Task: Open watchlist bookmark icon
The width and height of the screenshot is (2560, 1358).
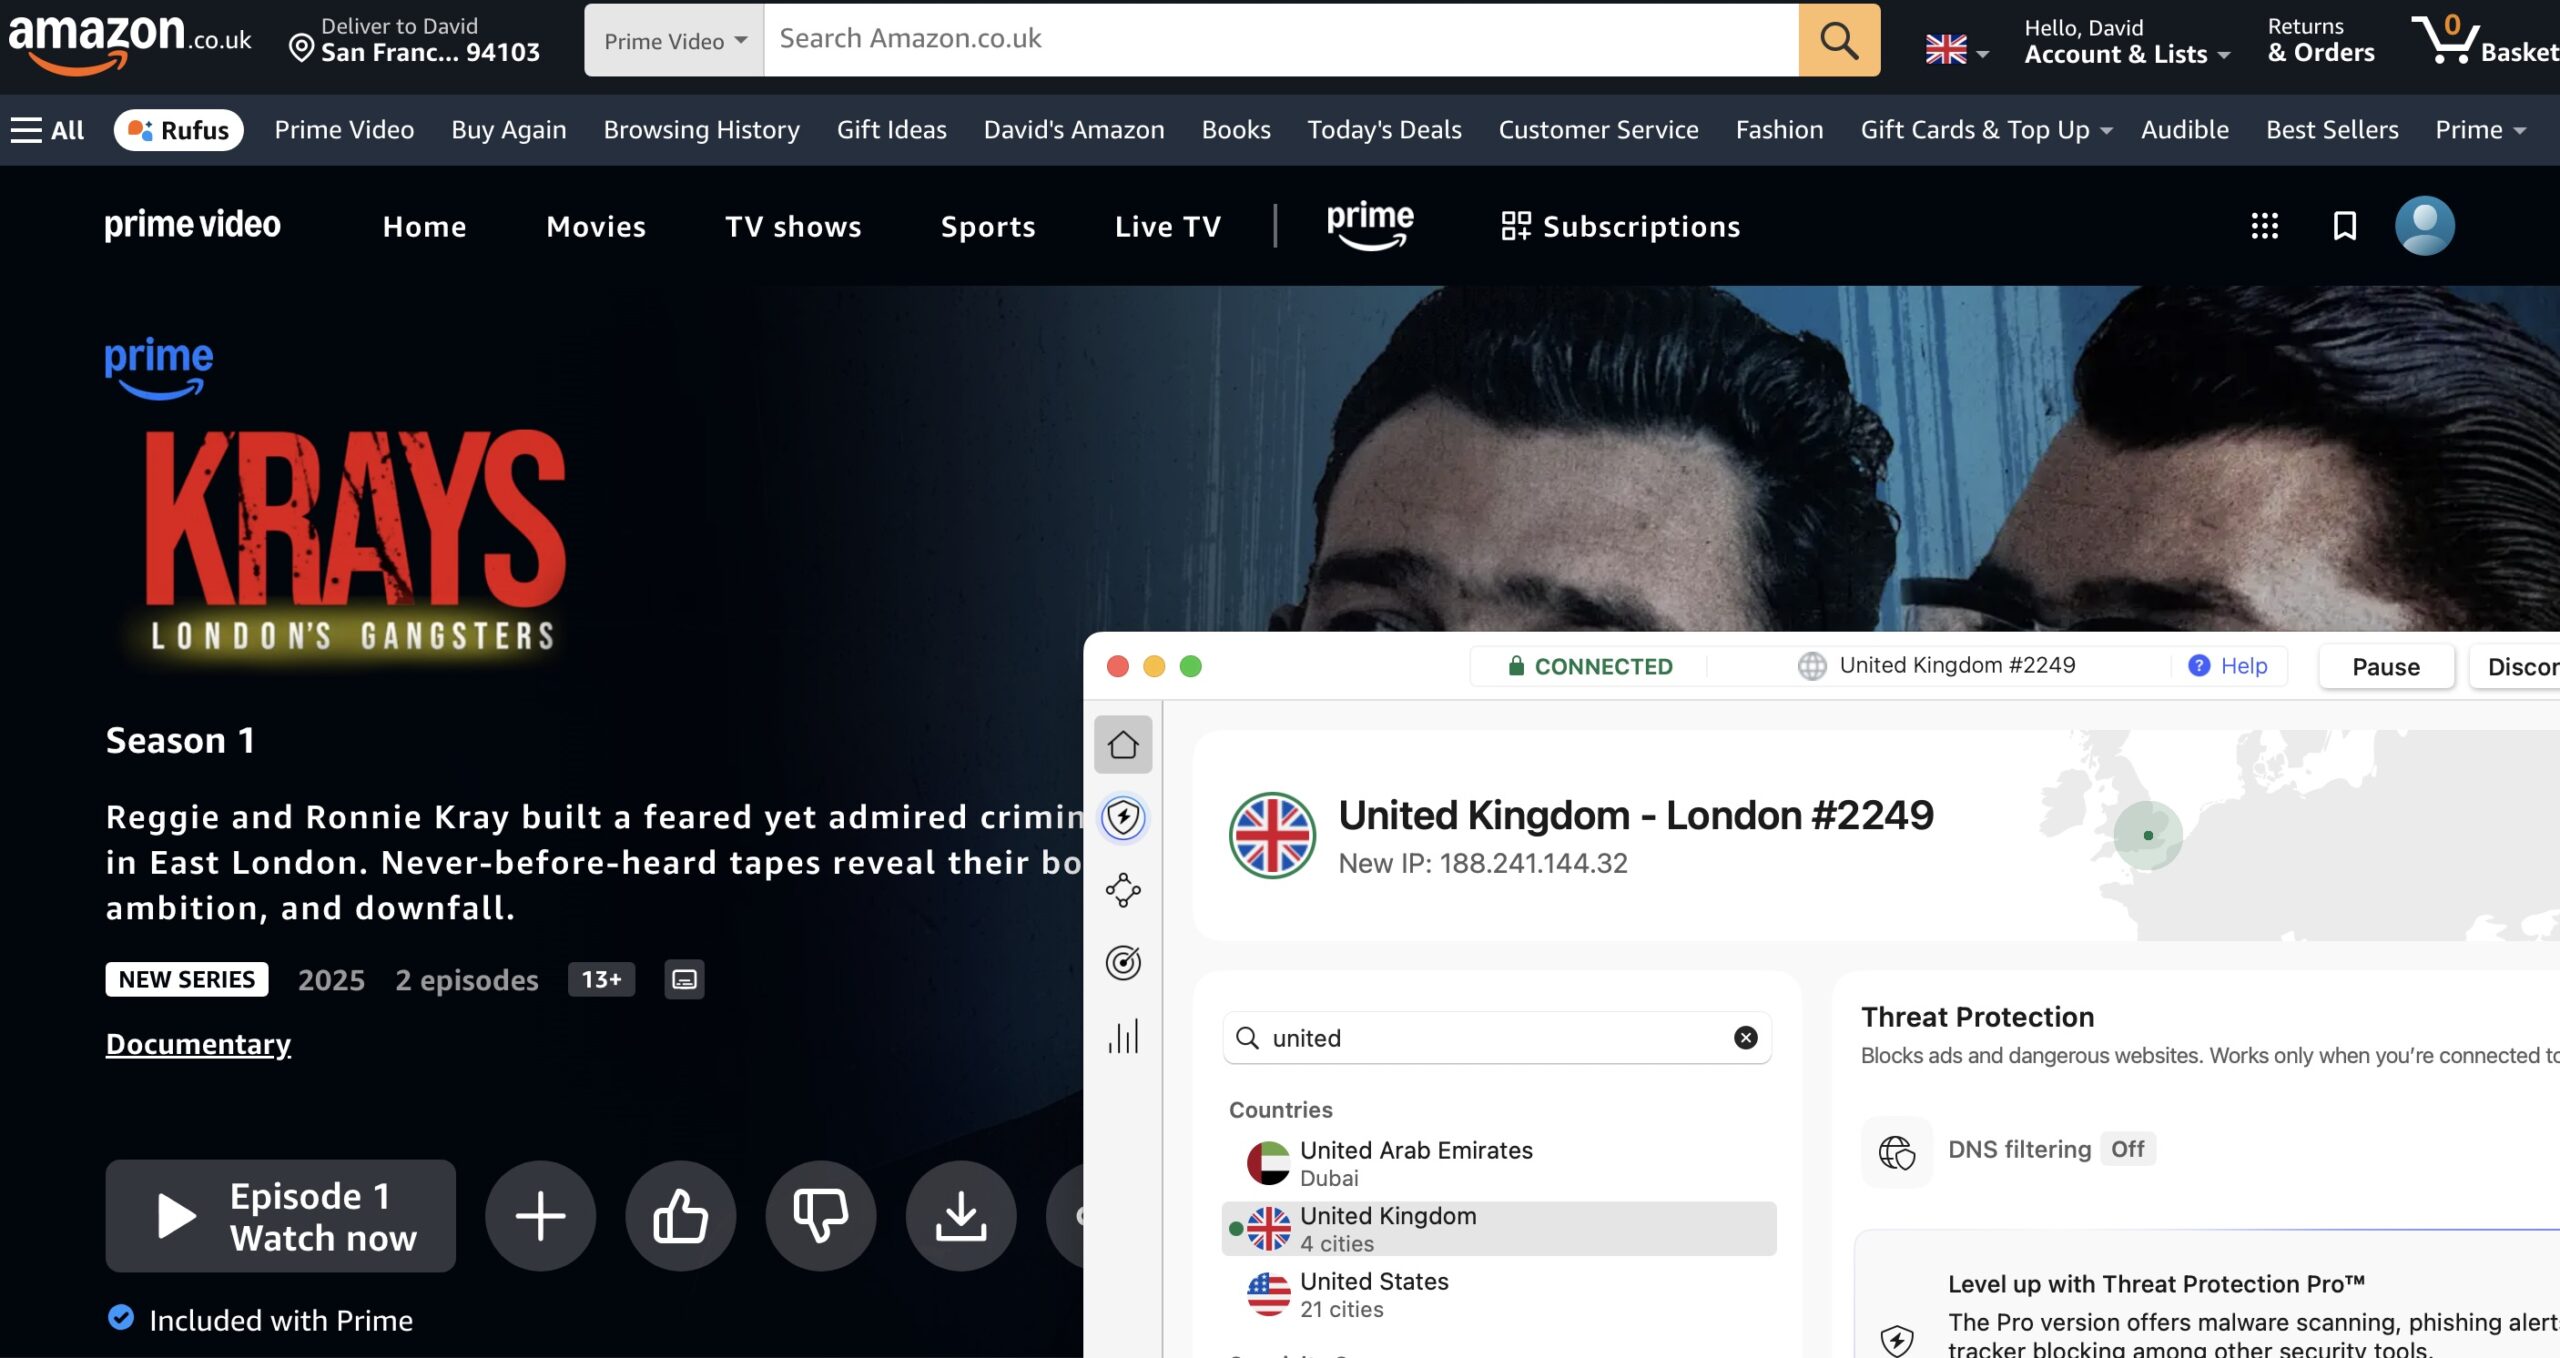Action: [2345, 226]
